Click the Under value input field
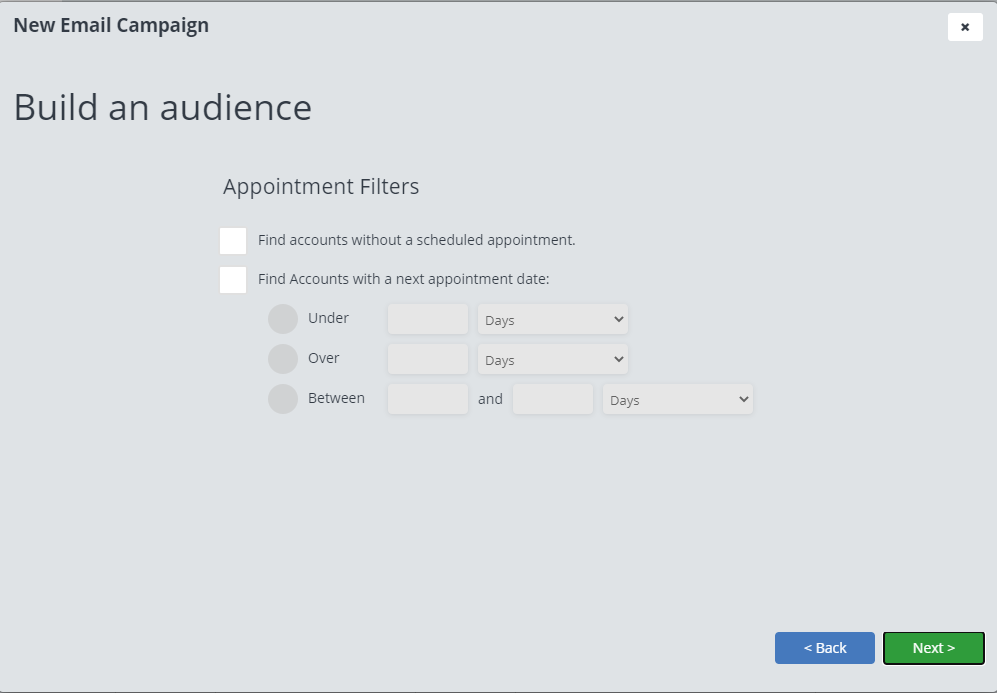Screen dimensions: 997x693 428,319
